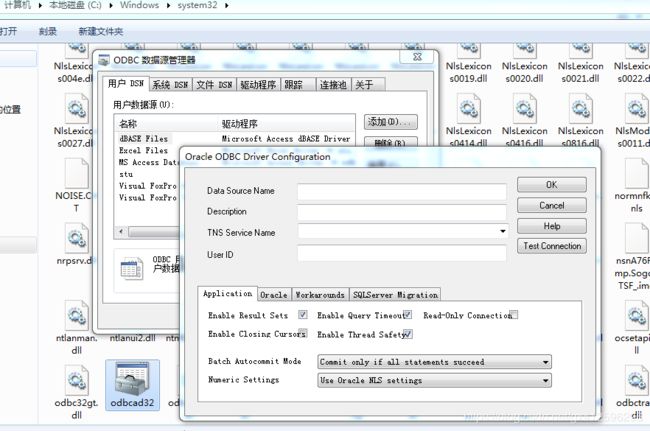Viewport: 650px width, 431px height.
Task: Click the Test Connection button
Action: coord(552,246)
